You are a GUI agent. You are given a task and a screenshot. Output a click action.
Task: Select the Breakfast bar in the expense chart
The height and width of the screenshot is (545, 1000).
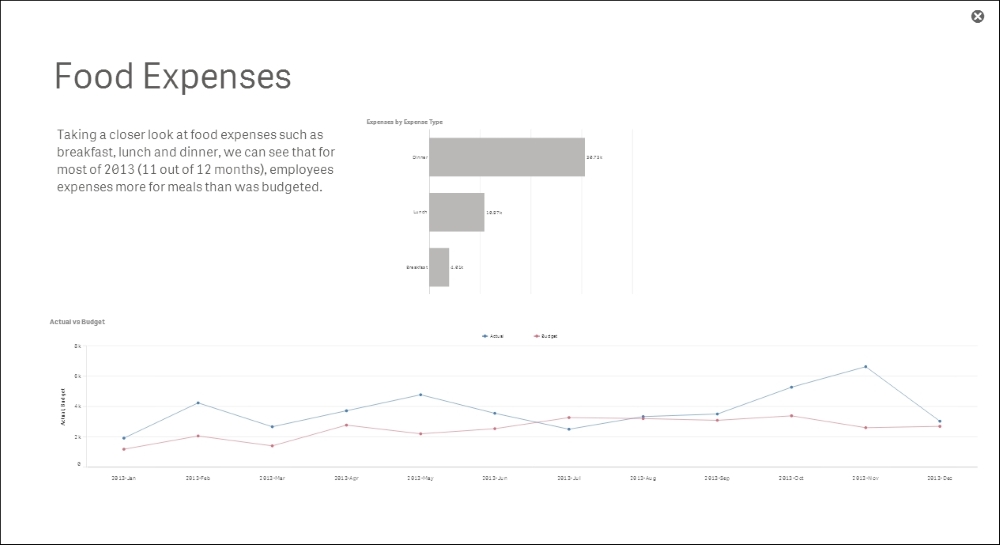pyautogui.click(x=439, y=267)
